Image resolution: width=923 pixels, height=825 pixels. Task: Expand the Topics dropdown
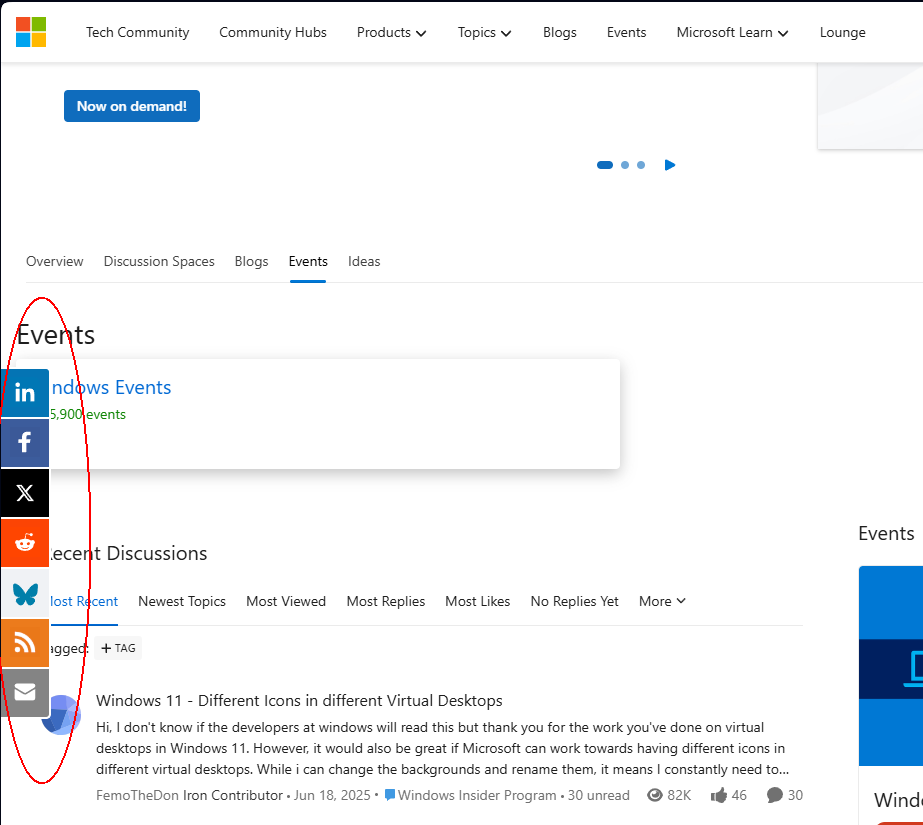tap(484, 32)
